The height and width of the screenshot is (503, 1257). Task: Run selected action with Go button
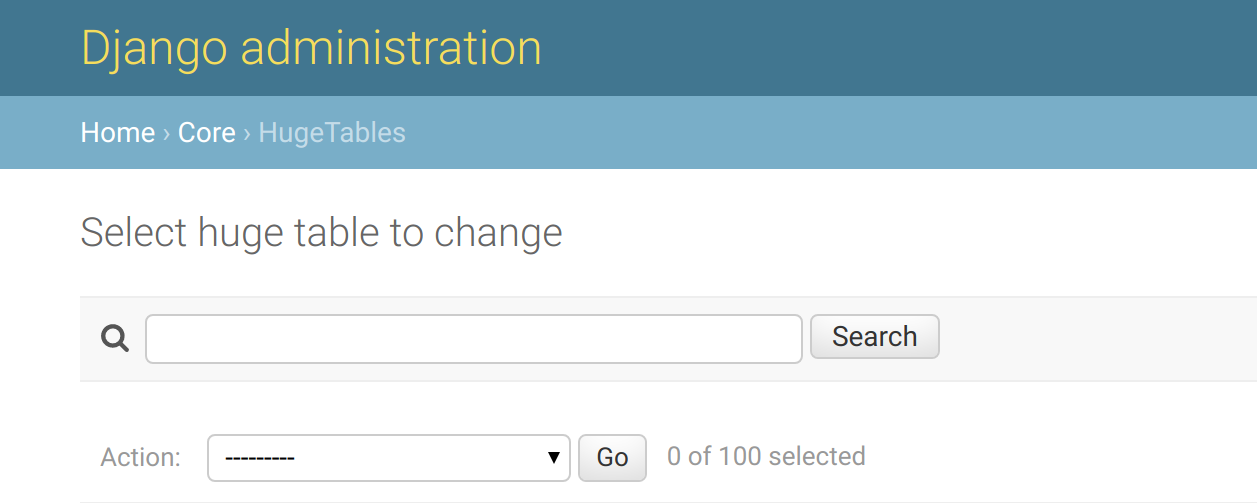pos(612,458)
